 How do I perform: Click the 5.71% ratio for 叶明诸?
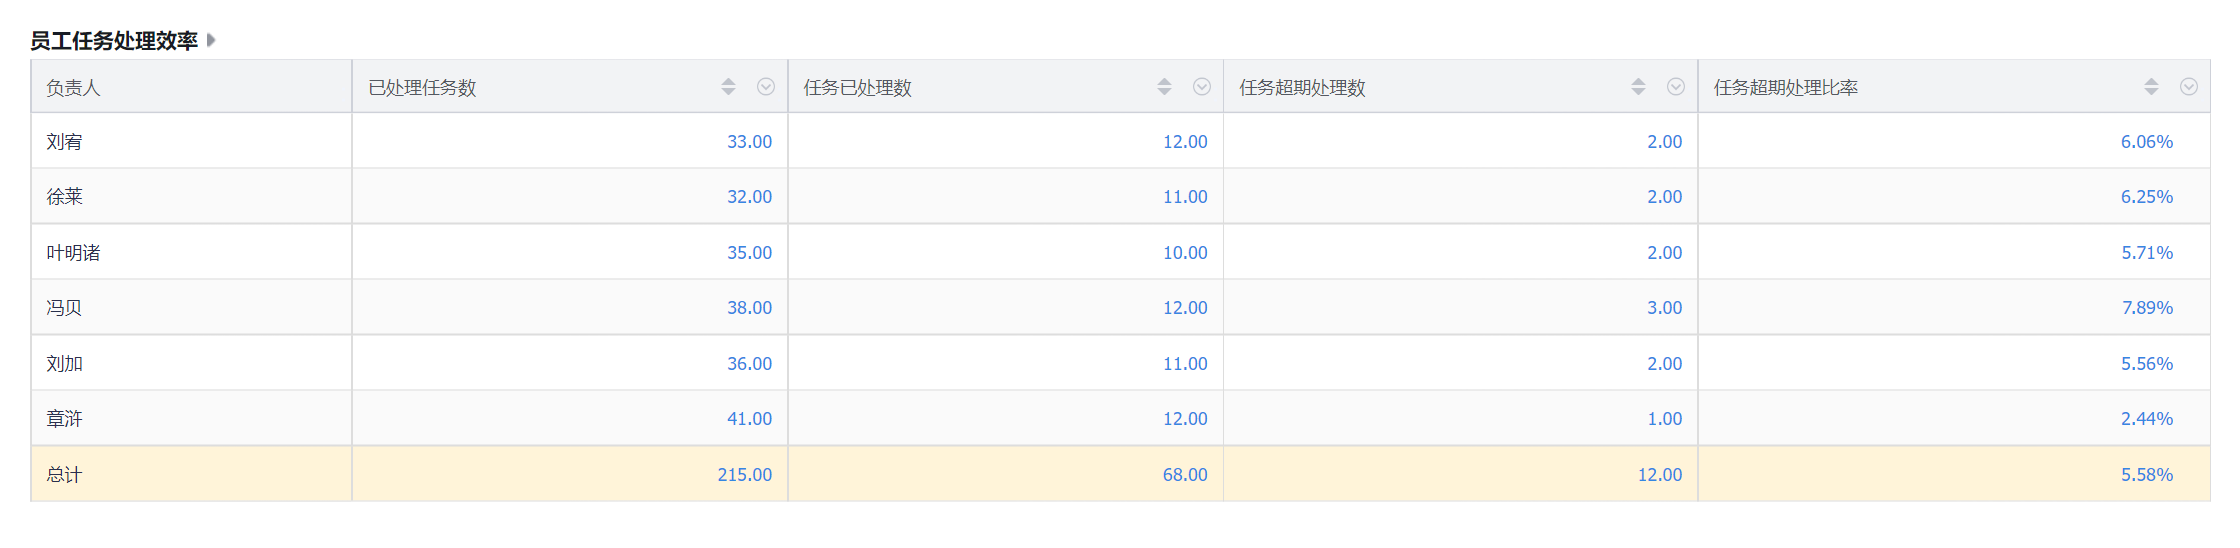(2147, 253)
